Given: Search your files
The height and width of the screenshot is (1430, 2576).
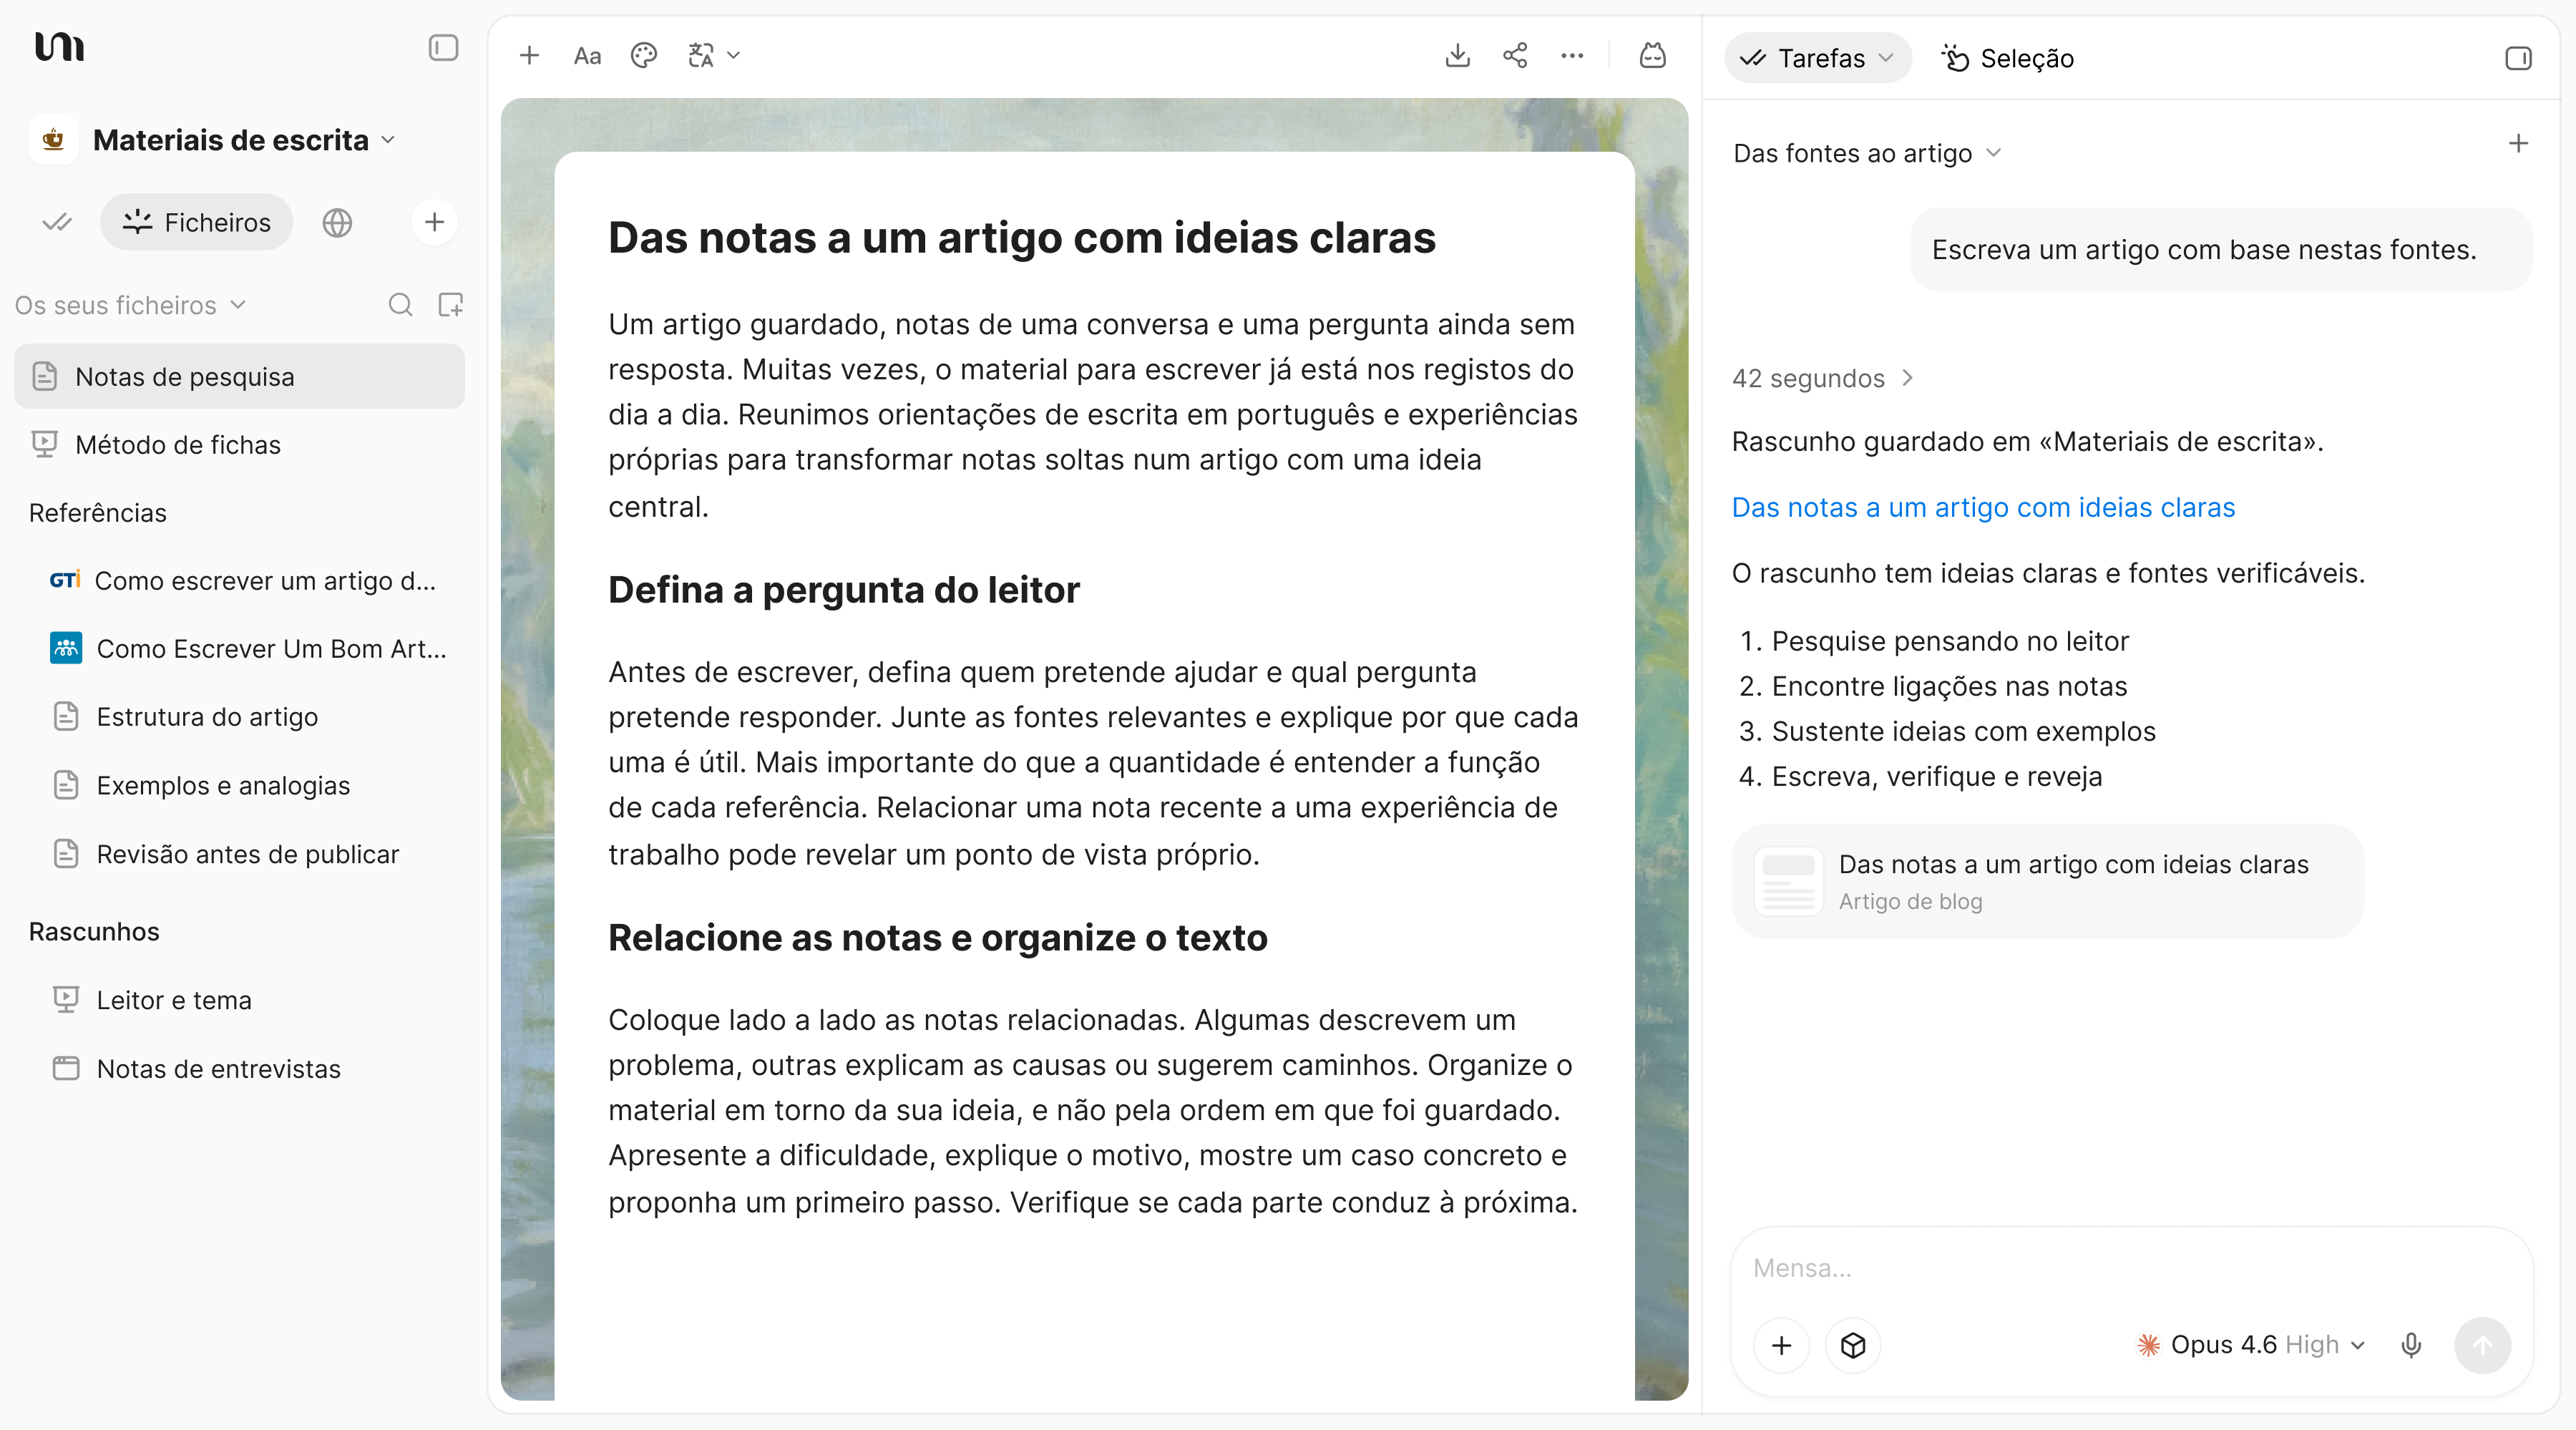Looking at the screenshot, I should coord(400,305).
